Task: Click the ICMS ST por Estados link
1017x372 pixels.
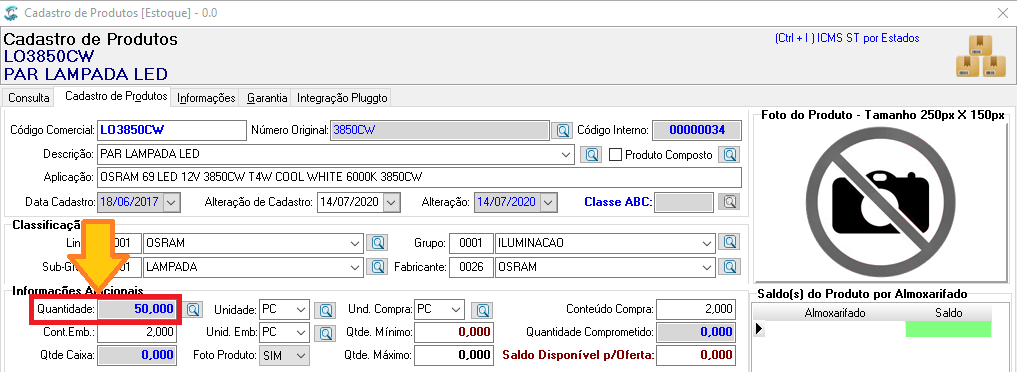Action: coord(847,38)
